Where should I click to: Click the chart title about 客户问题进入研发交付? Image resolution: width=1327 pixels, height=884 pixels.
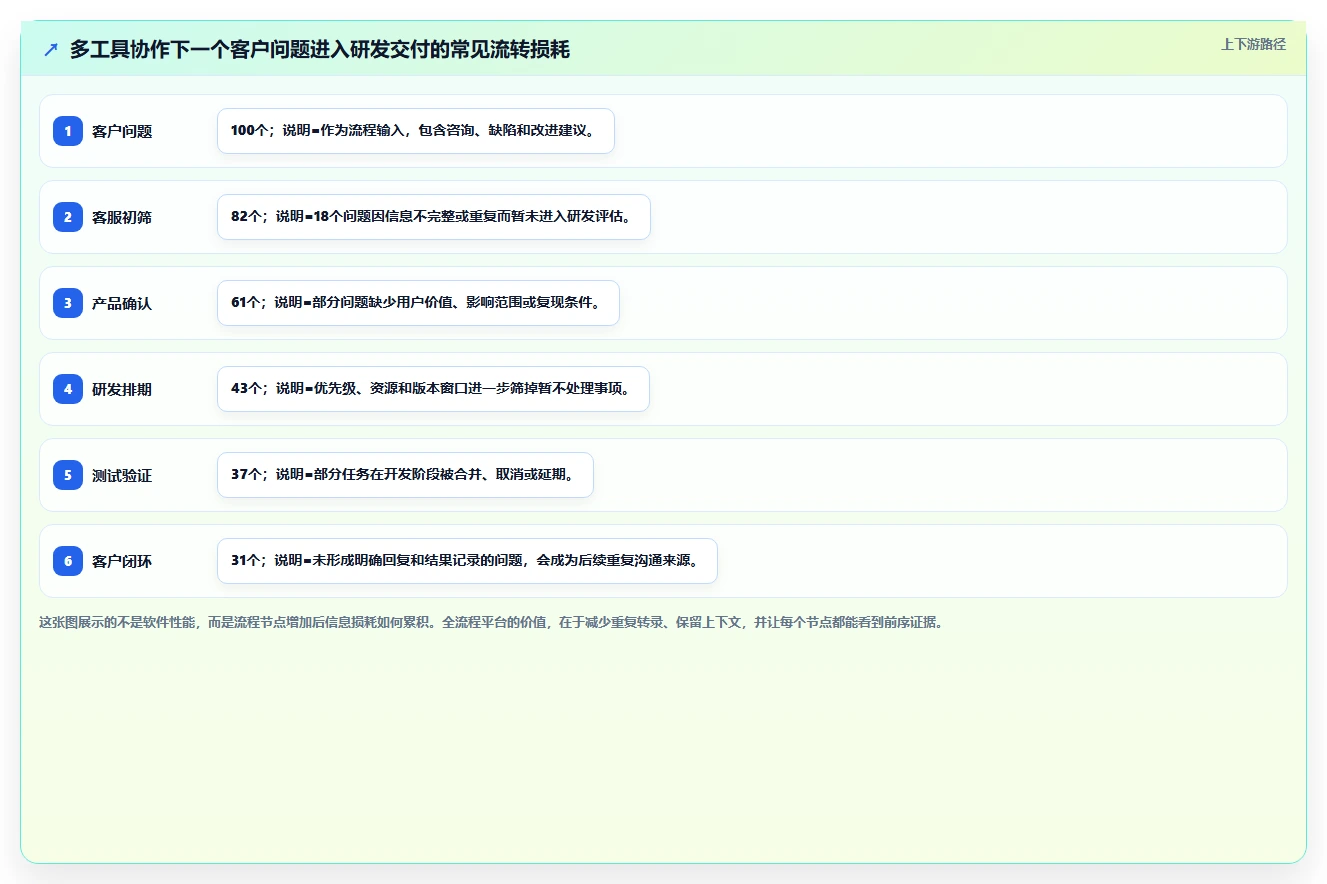[x=320, y=50]
